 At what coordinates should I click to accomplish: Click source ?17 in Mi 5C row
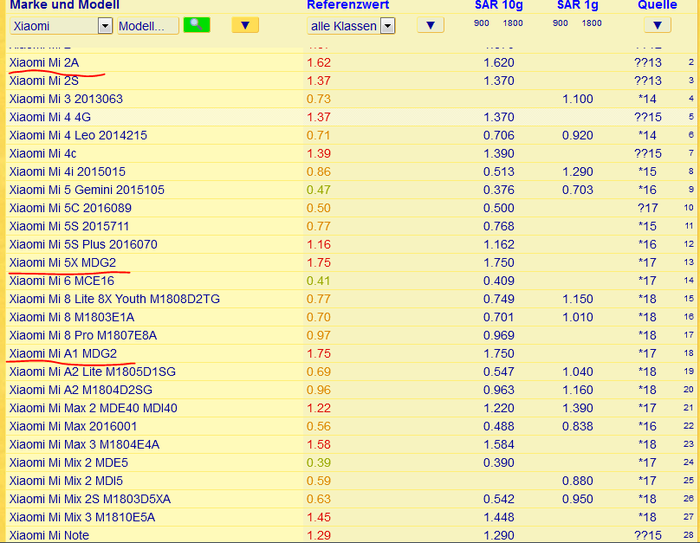pos(648,208)
